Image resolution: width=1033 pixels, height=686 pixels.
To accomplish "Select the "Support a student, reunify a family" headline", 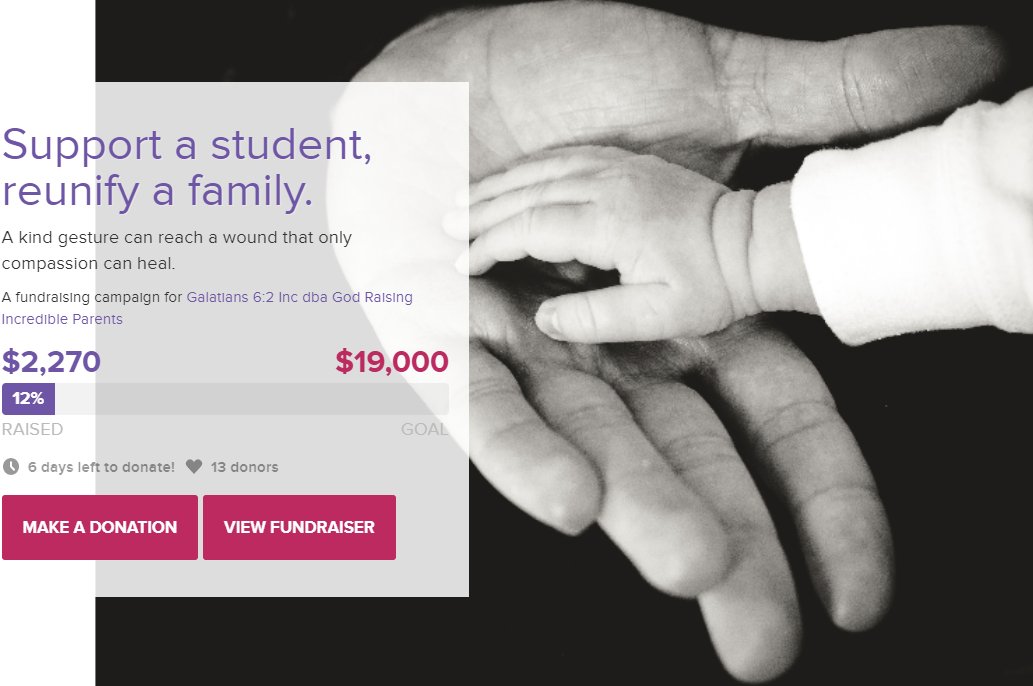I will (187, 167).
